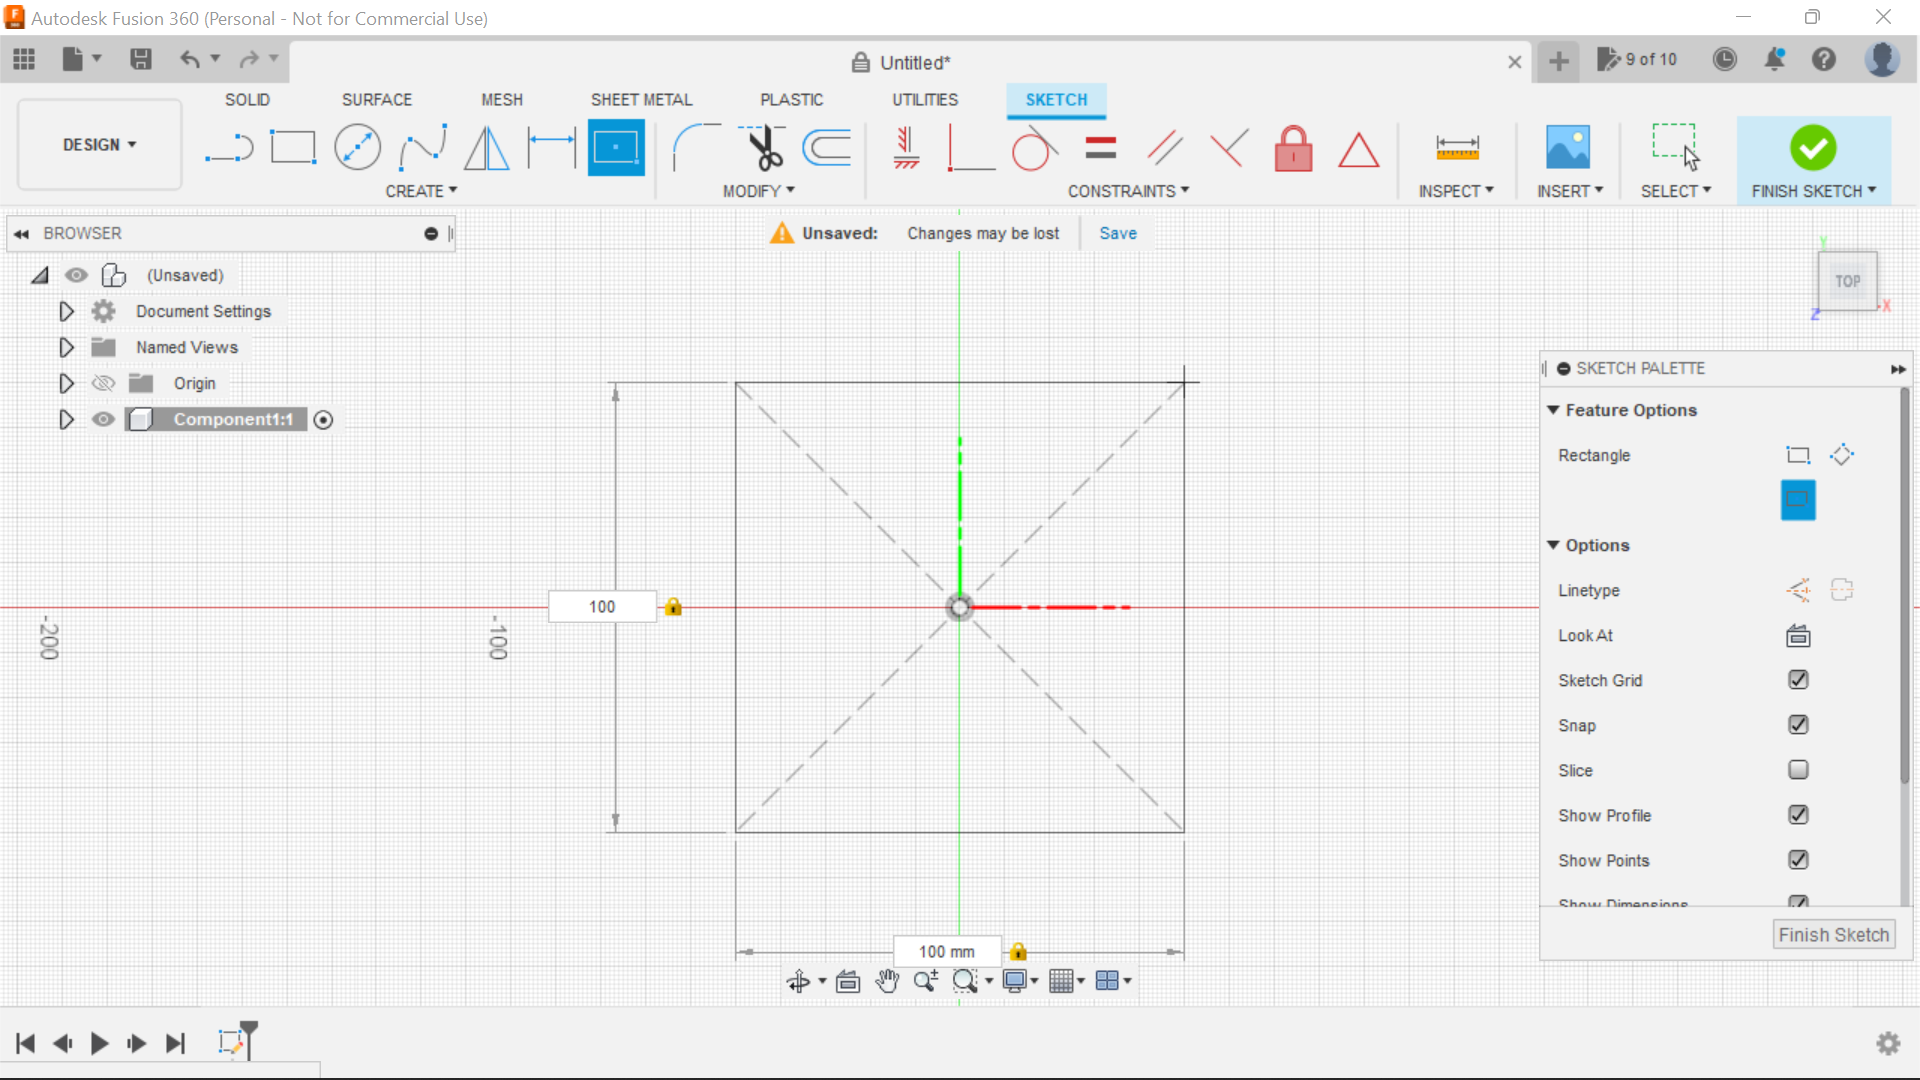The height and width of the screenshot is (1080, 1920).
Task: Activate the Trim tool
Action: click(763, 147)
